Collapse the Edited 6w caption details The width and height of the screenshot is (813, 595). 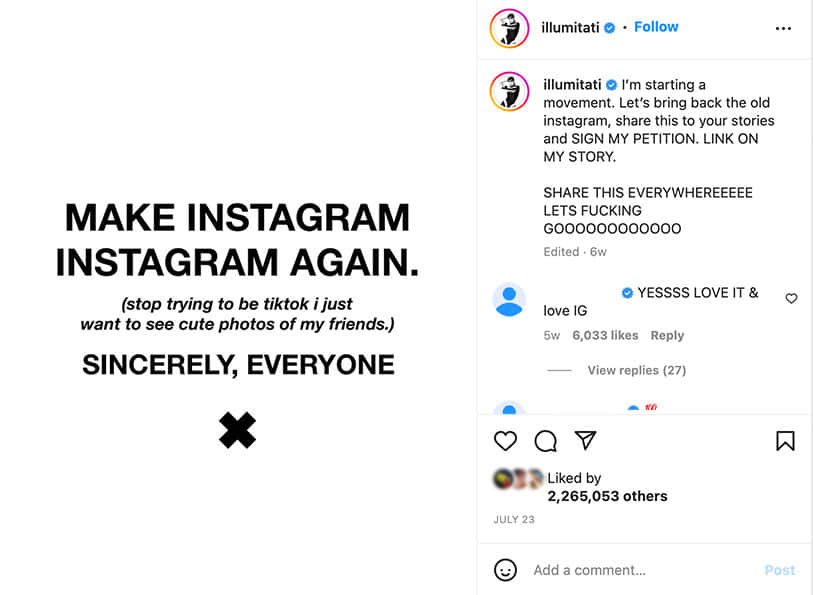pyautogui.click(x=575, y=252)
